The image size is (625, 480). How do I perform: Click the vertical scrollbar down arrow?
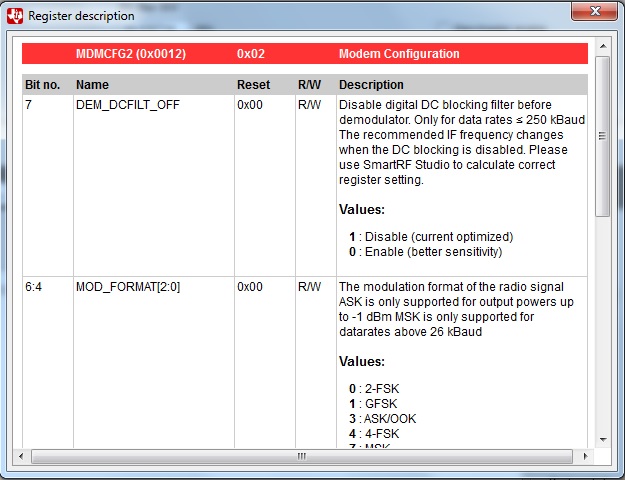coord(603,440)
